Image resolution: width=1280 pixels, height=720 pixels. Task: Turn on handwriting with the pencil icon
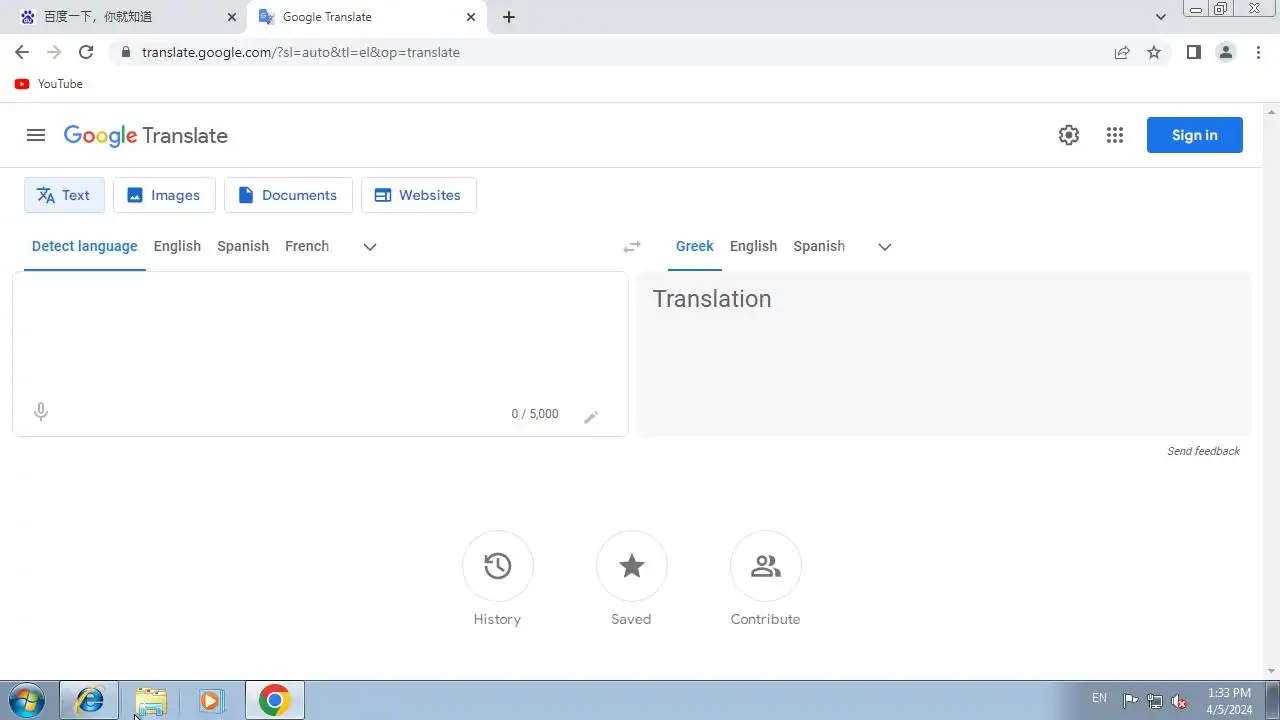coord(591,417)
